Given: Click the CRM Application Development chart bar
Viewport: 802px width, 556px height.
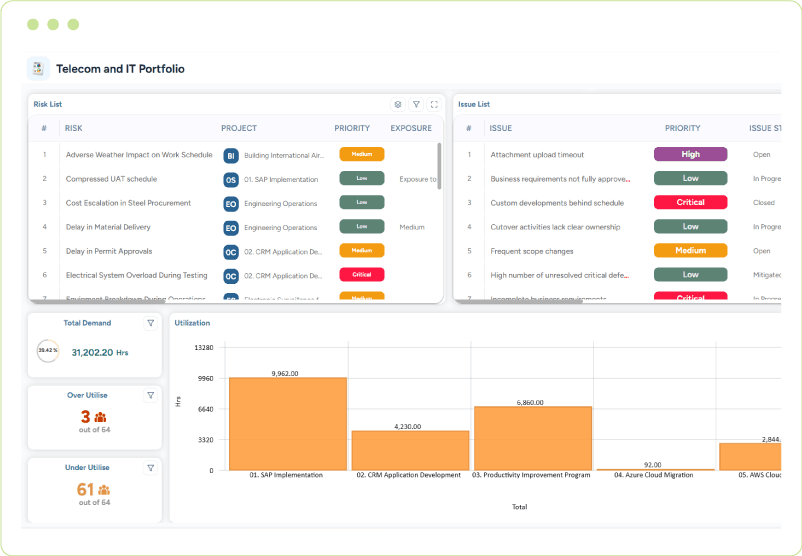Looking at the screenshot, I should tap(410, 451).
